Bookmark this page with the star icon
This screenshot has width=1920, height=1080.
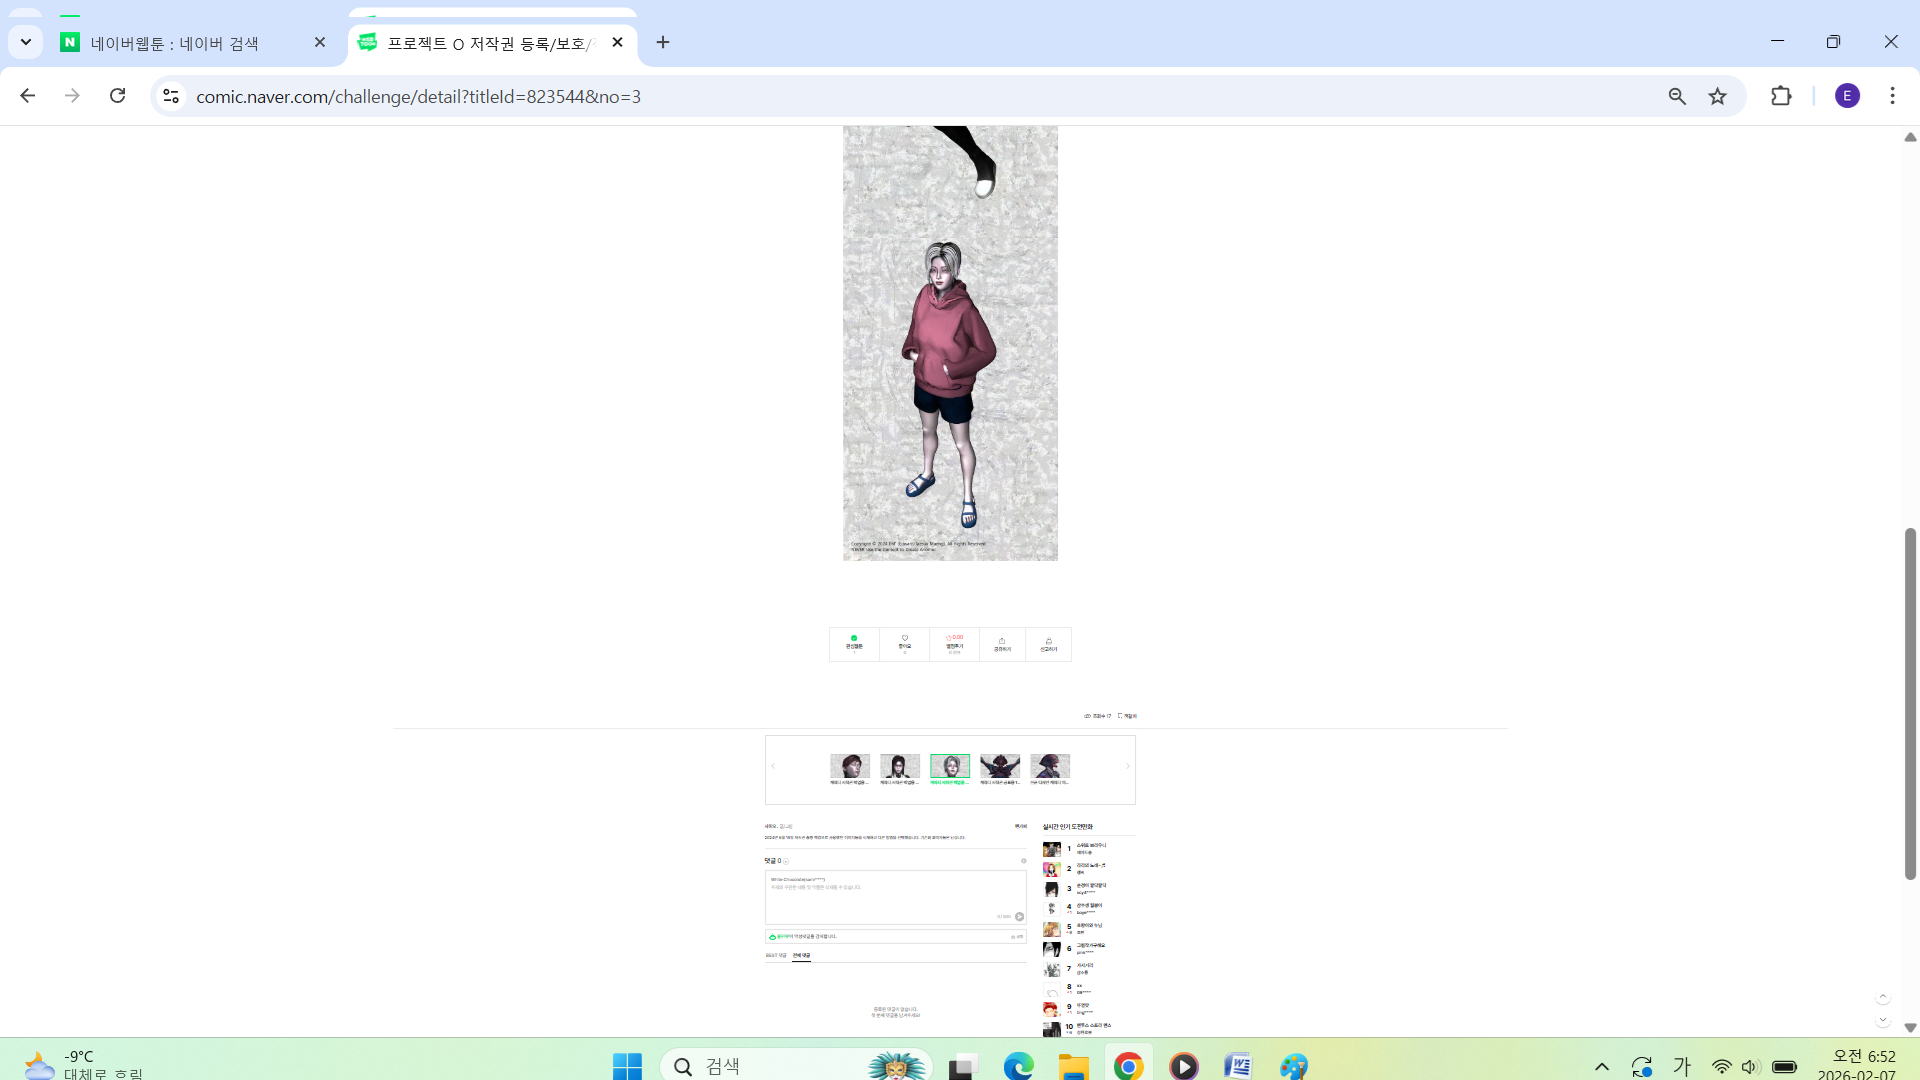(1717, 96)
